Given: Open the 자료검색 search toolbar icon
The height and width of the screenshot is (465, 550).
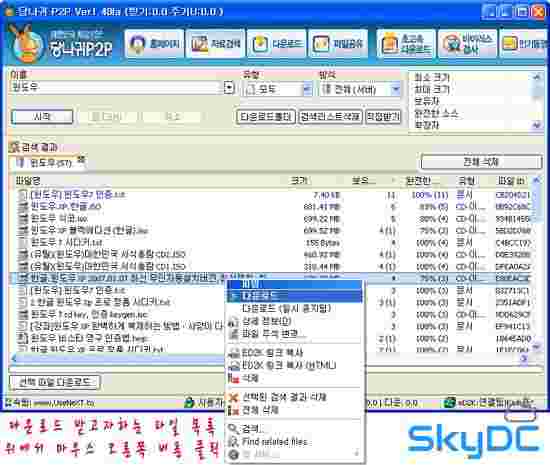Looking at the screenshot, I should (215, 44).
